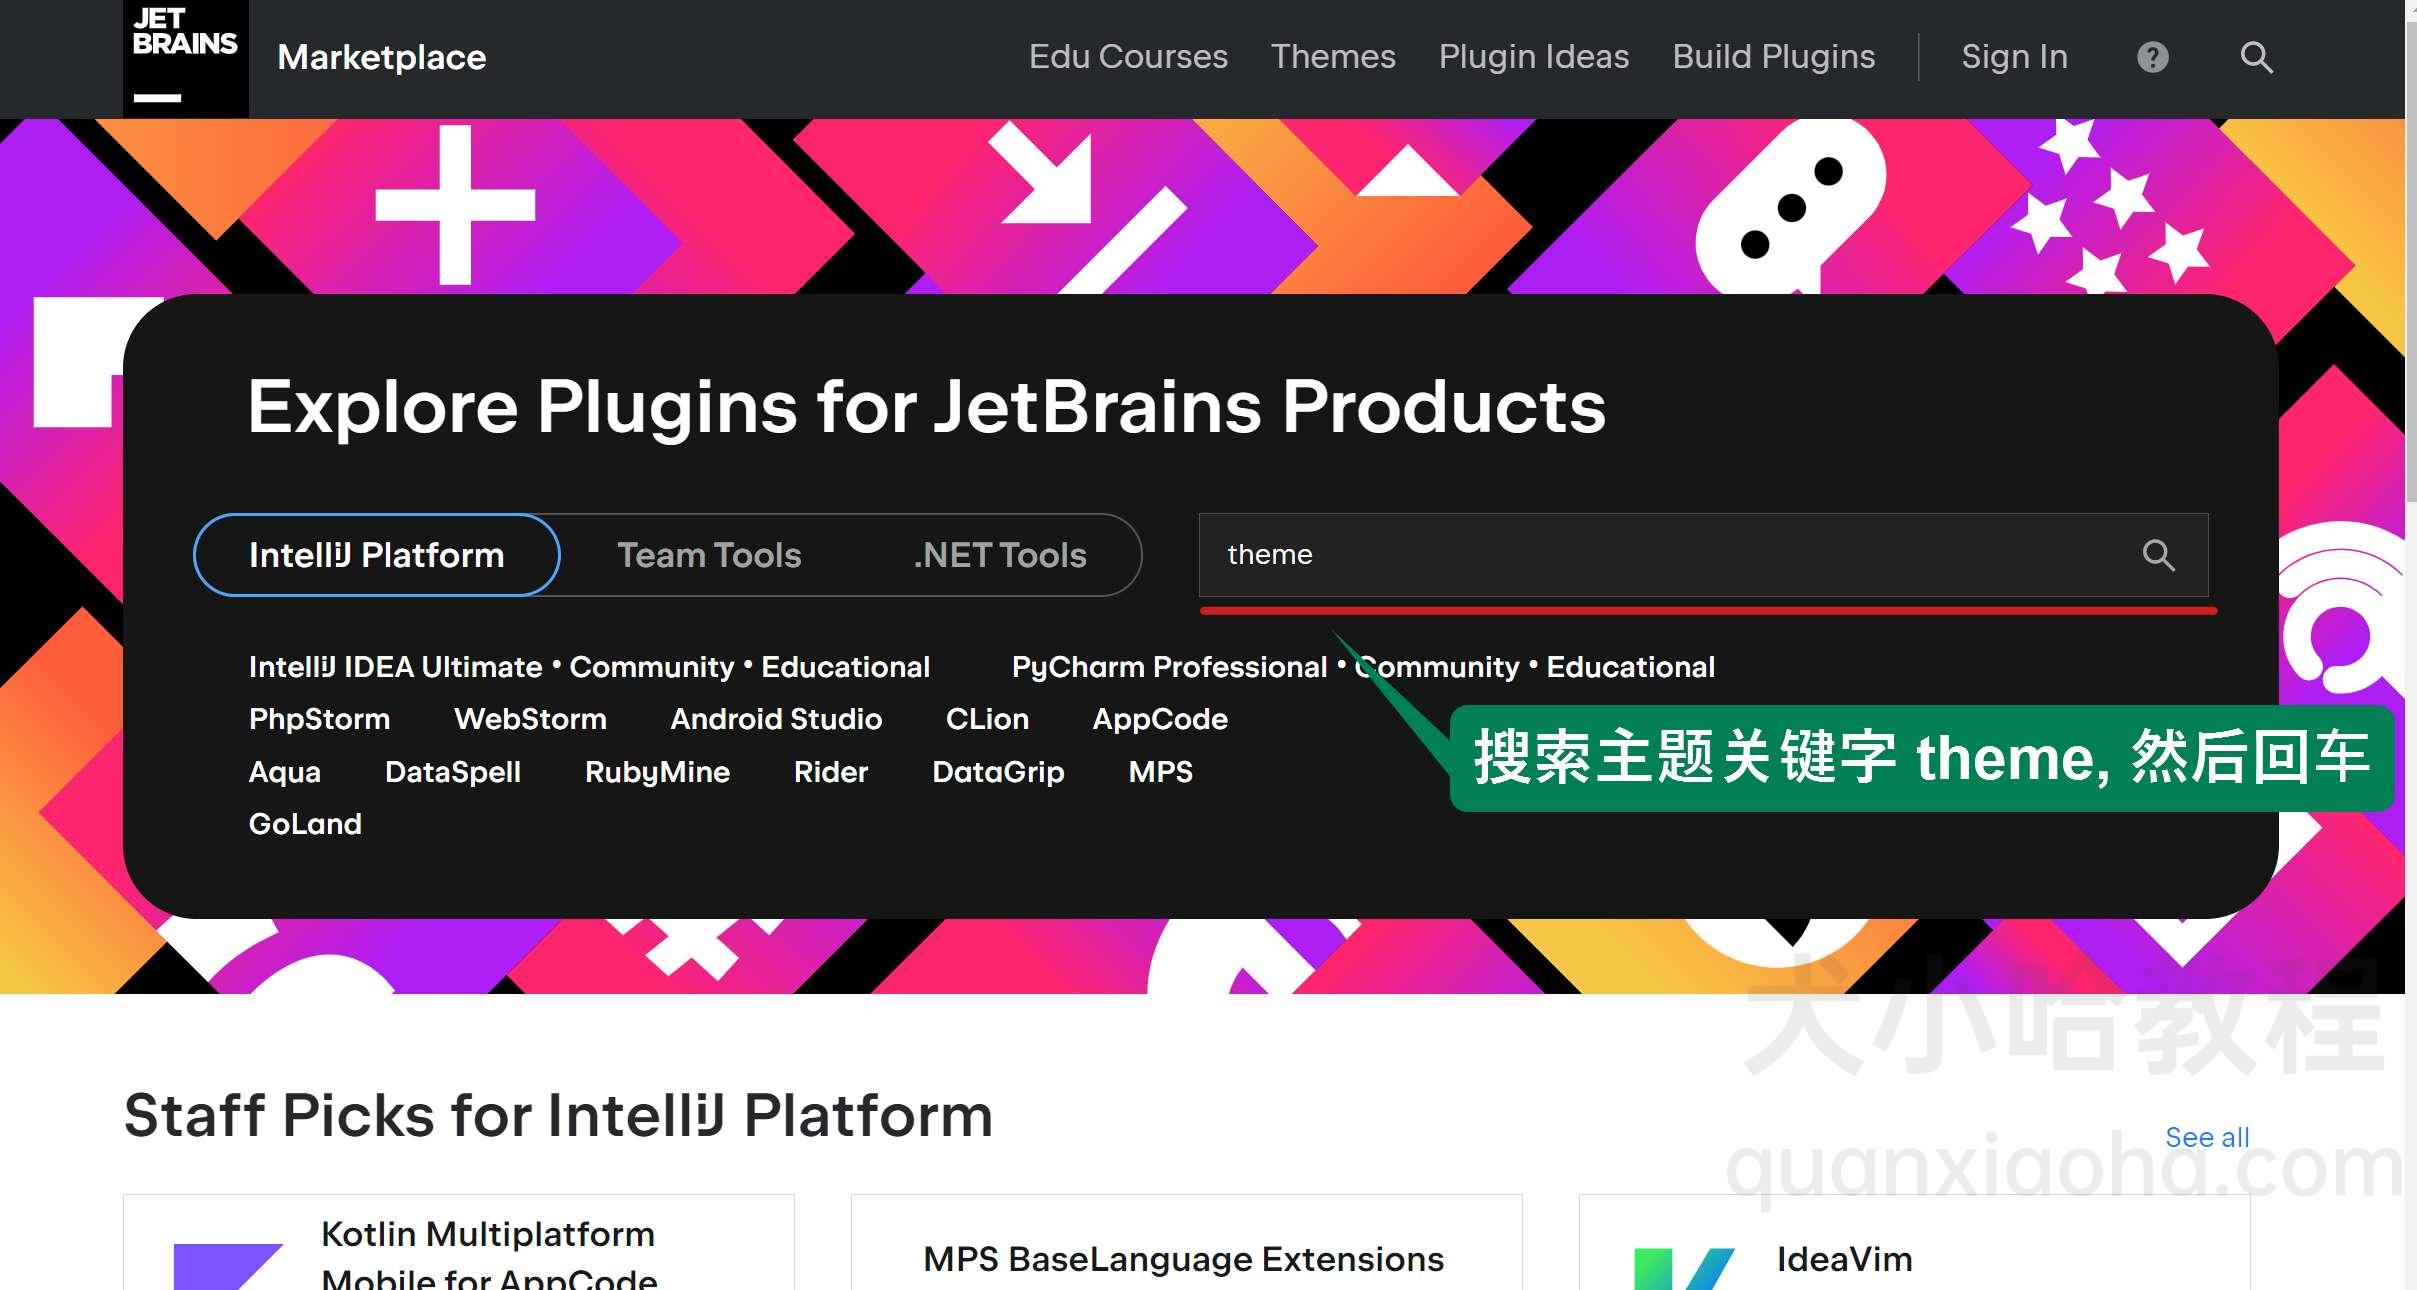Click the header search magnifier icon
This screenshot has height=1290, width=2417.
click(2256, 57)
